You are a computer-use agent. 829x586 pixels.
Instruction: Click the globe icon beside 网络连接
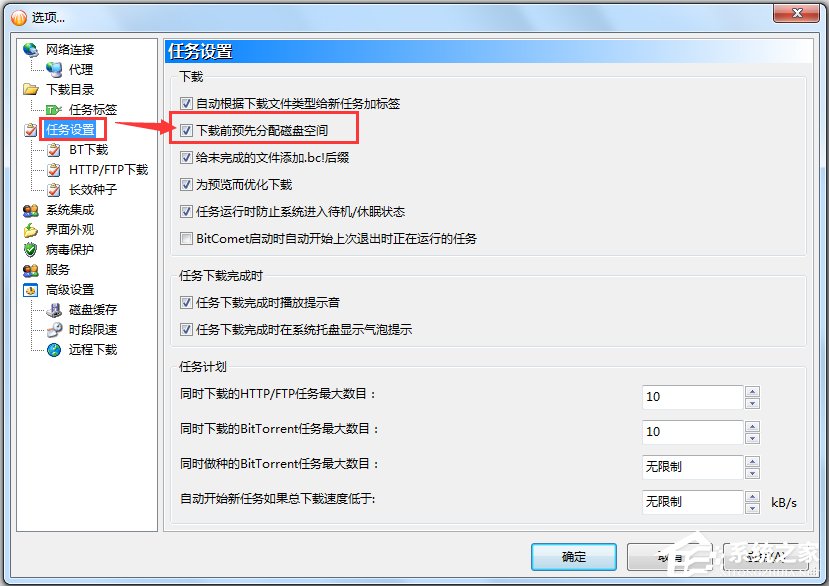click(31, 50)
